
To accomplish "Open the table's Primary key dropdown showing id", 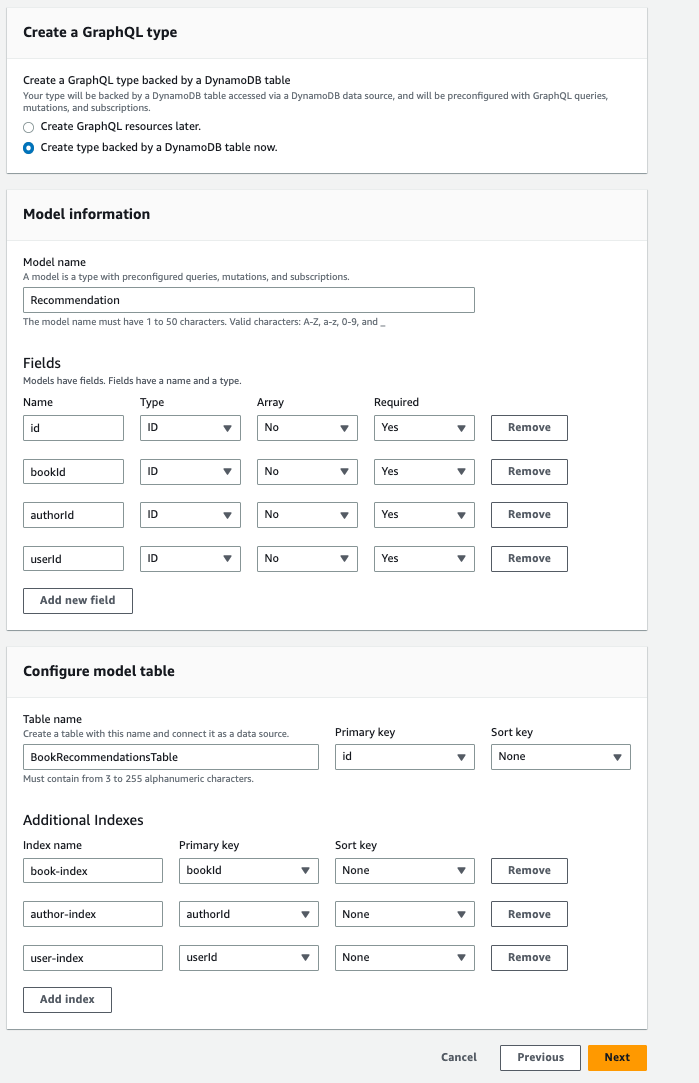I will pyautogui.click(x=404, y=756).
